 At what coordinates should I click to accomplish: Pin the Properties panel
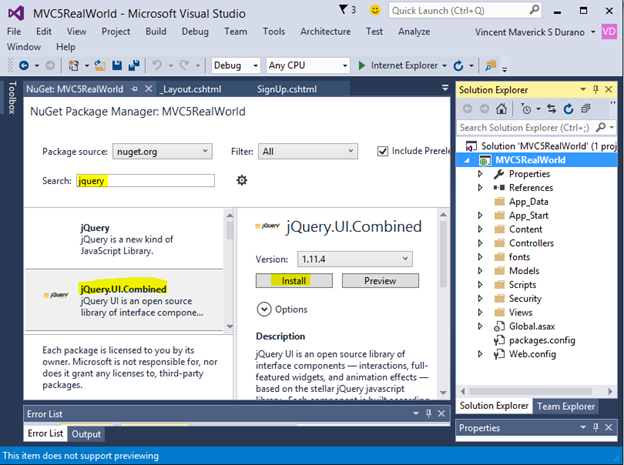click(x=596, y=428)
